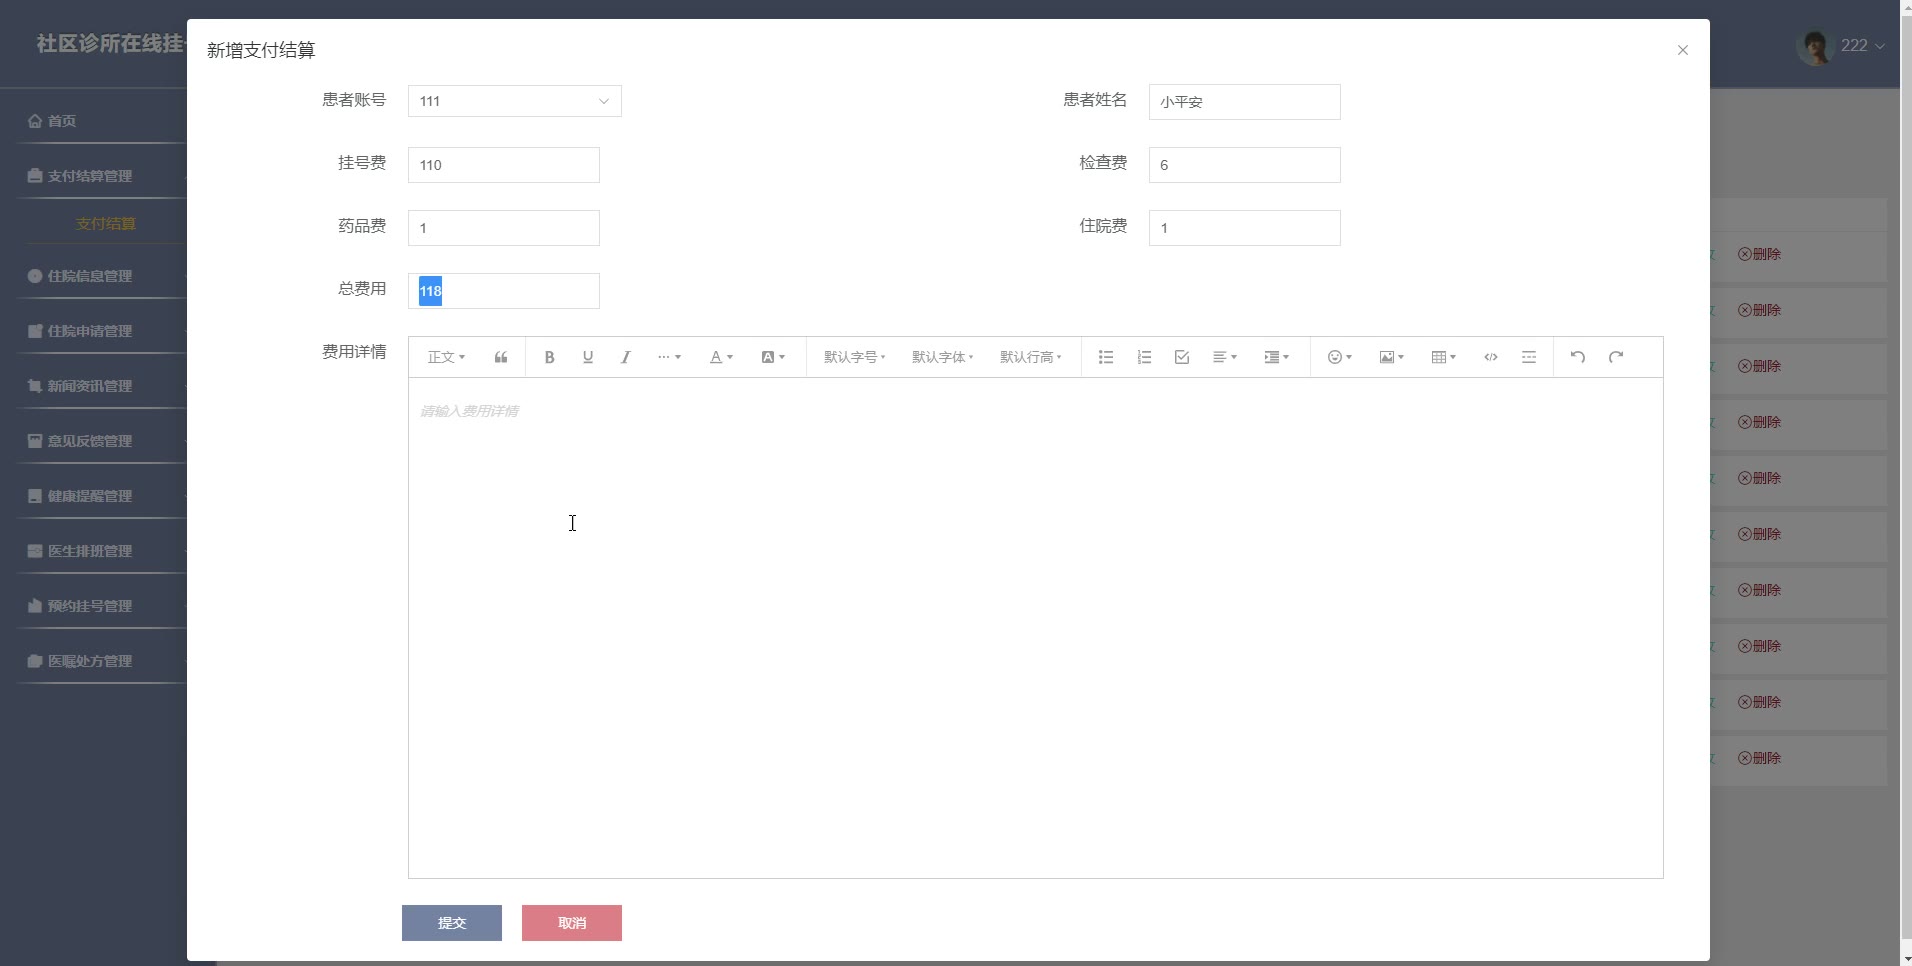This screenshot has height=966, width=1912.
Task: Click the 总费用 input showing 118
Action: coord(504,291)
